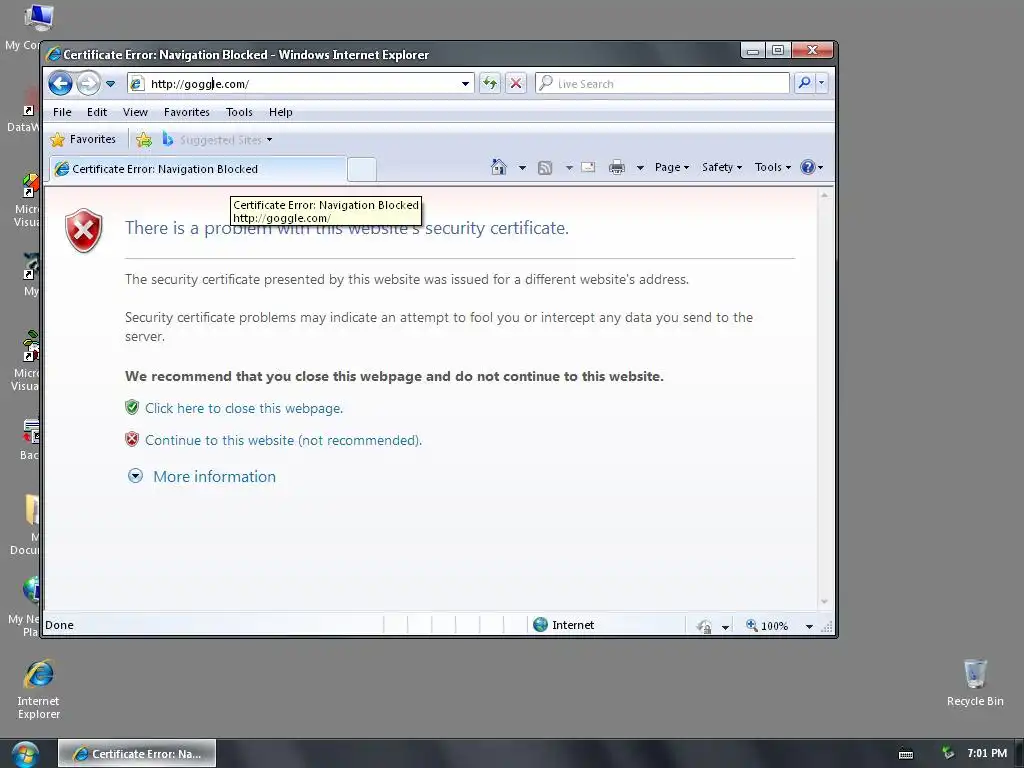This screenshot has height=768, width=1024.
Task: Open the search provider options dropdown
Action: coord(822,83)
